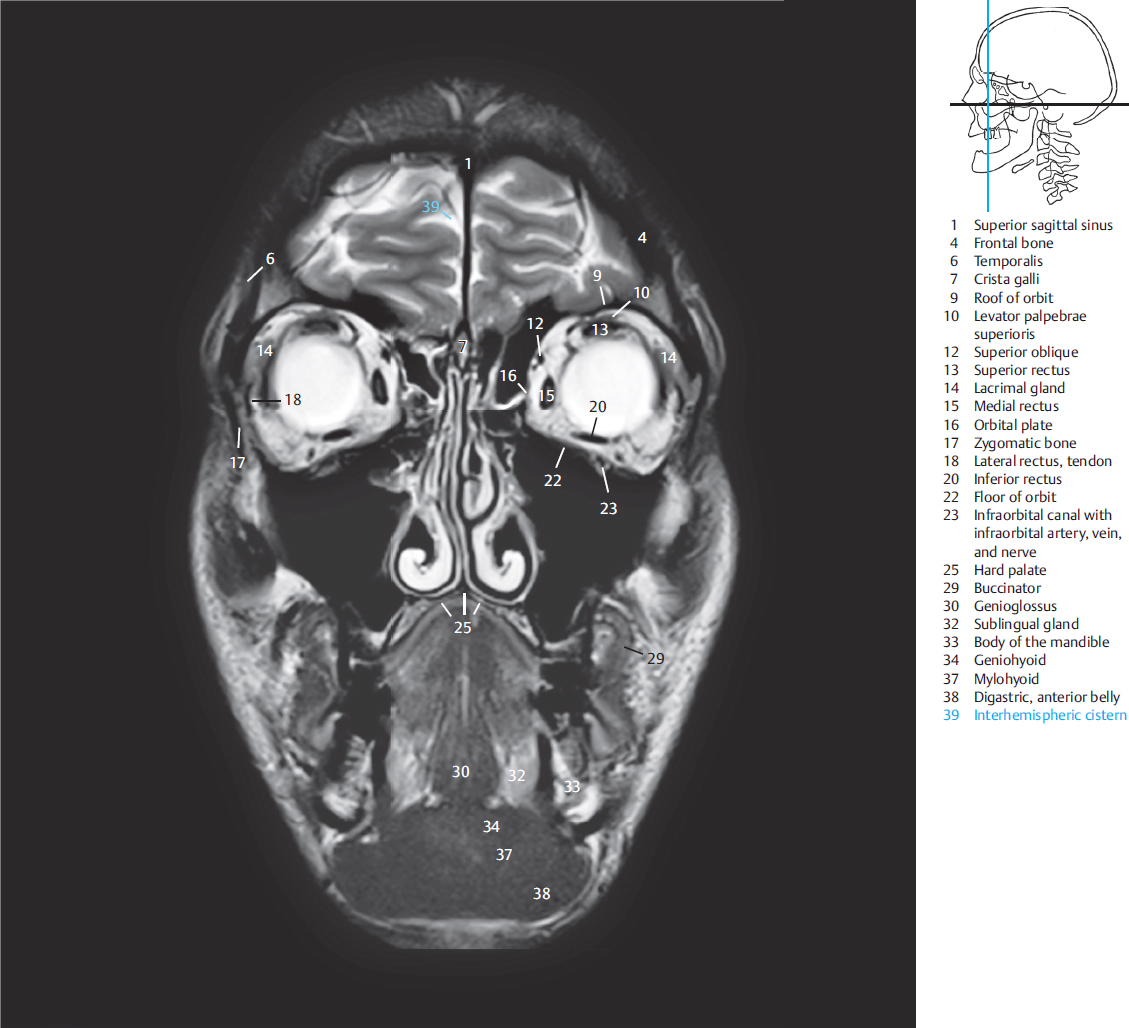Select "Hard palate" legend text
Viewport: 1129px width, 1028px height.
[1010, 570]
